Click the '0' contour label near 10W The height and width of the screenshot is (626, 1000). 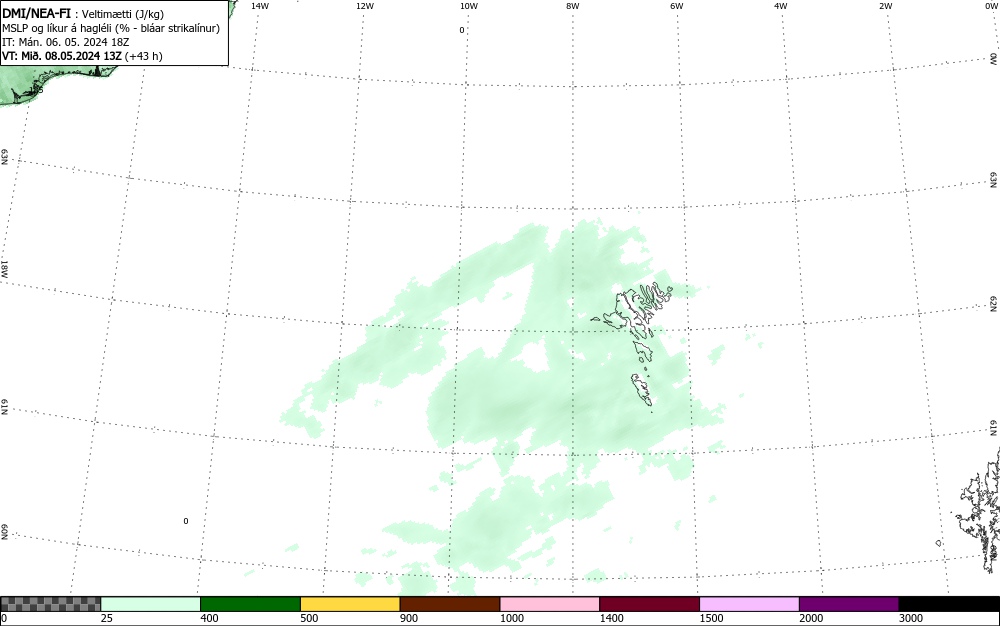tap(462, 30)
